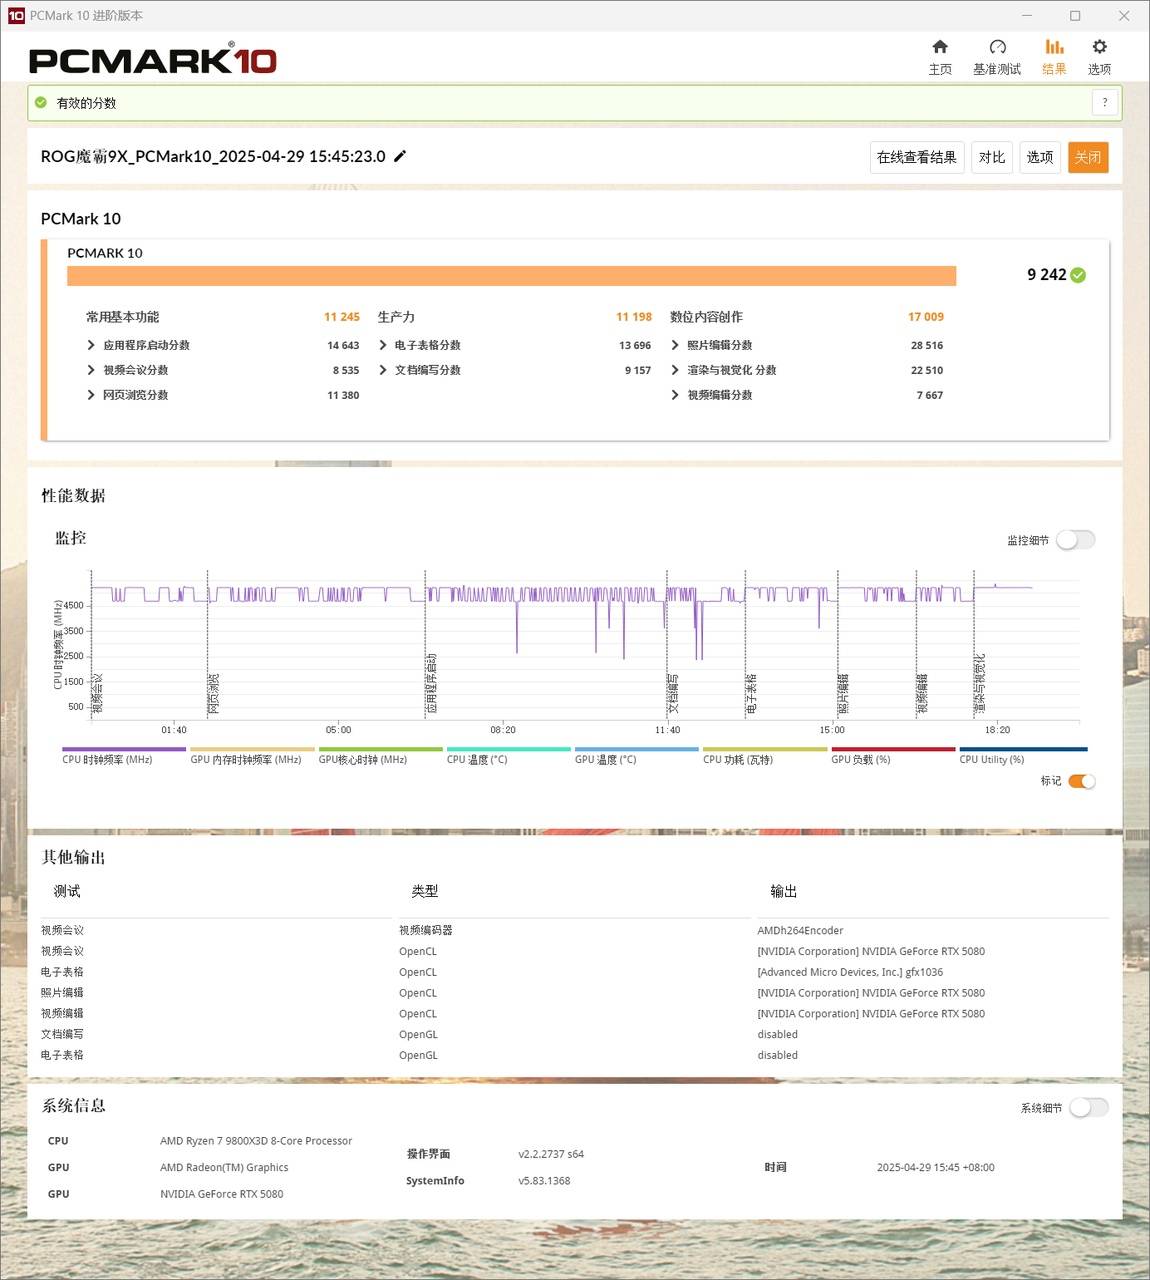1150x1280 pixels.
Task: Click the green valid score check icon
Action: pyautogui.click(x=41, y=102)
